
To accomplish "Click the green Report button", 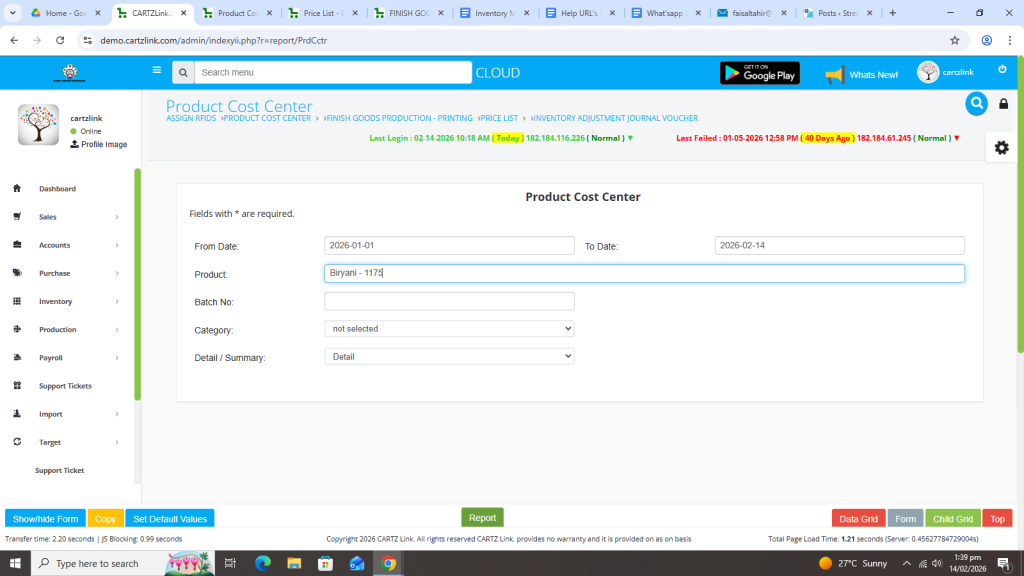I will [482, 517].
